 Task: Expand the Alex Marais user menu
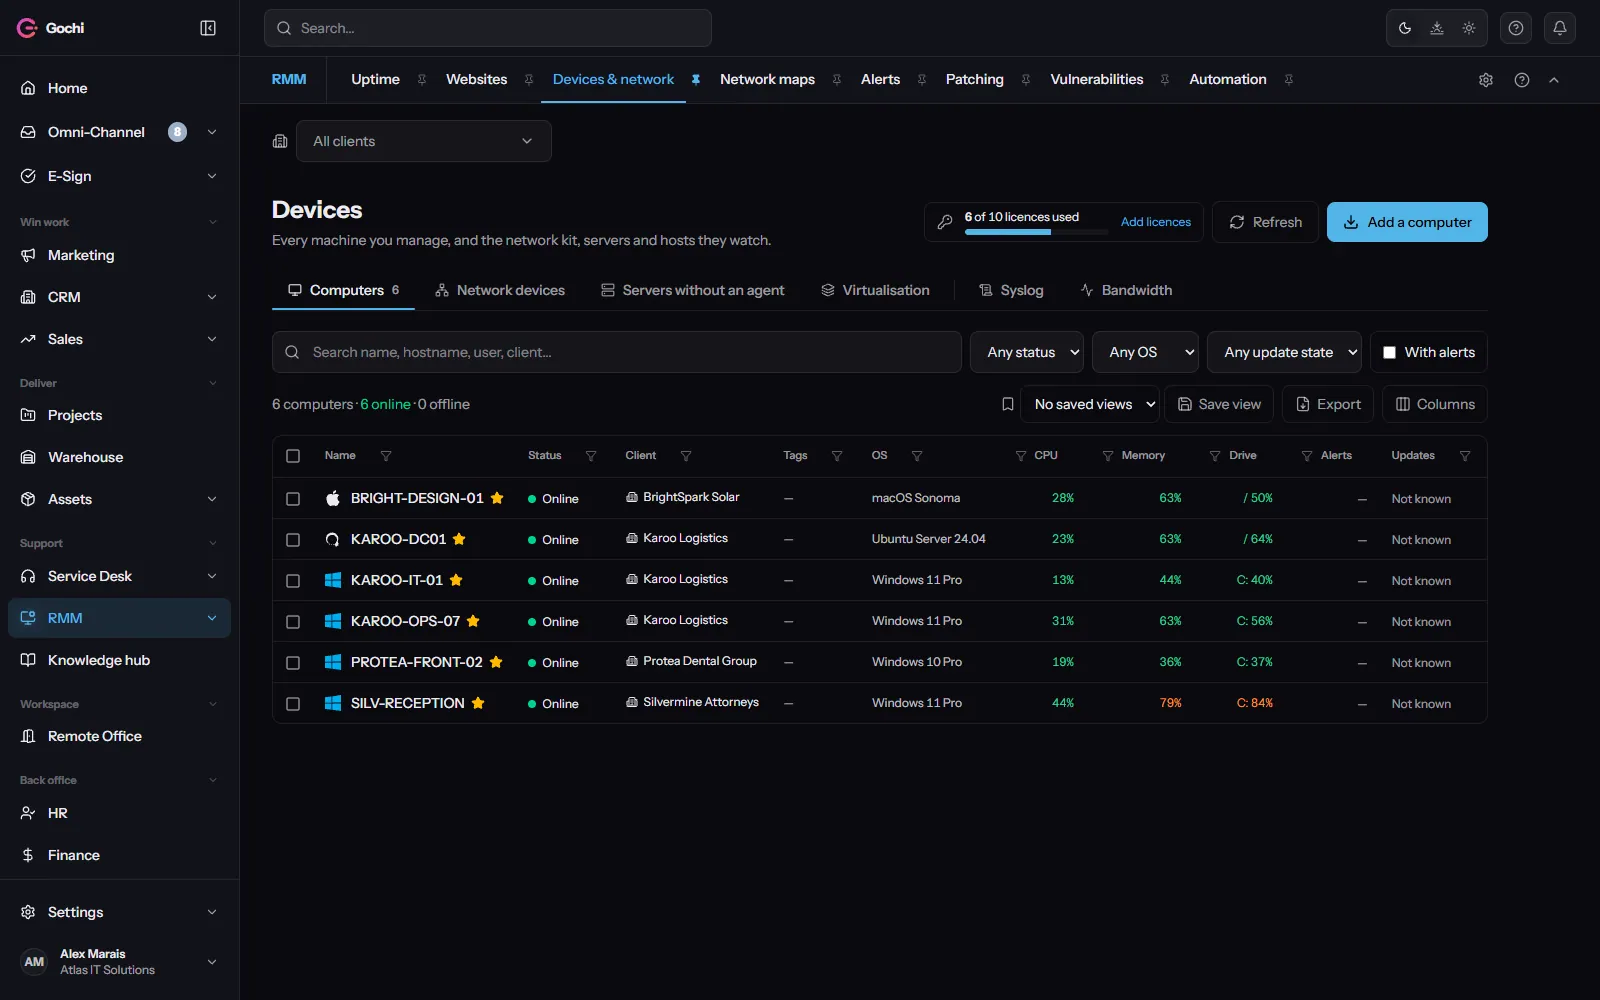pos(212,962)
